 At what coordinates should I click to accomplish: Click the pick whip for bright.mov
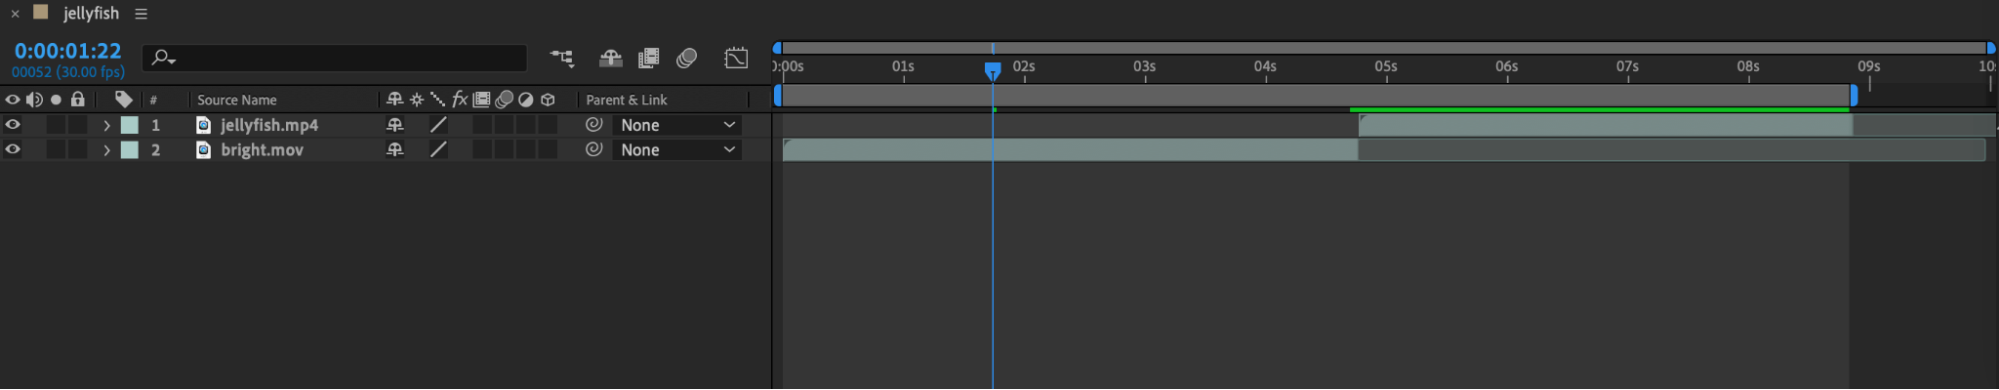pyautogui.click(x=594, y=149)
